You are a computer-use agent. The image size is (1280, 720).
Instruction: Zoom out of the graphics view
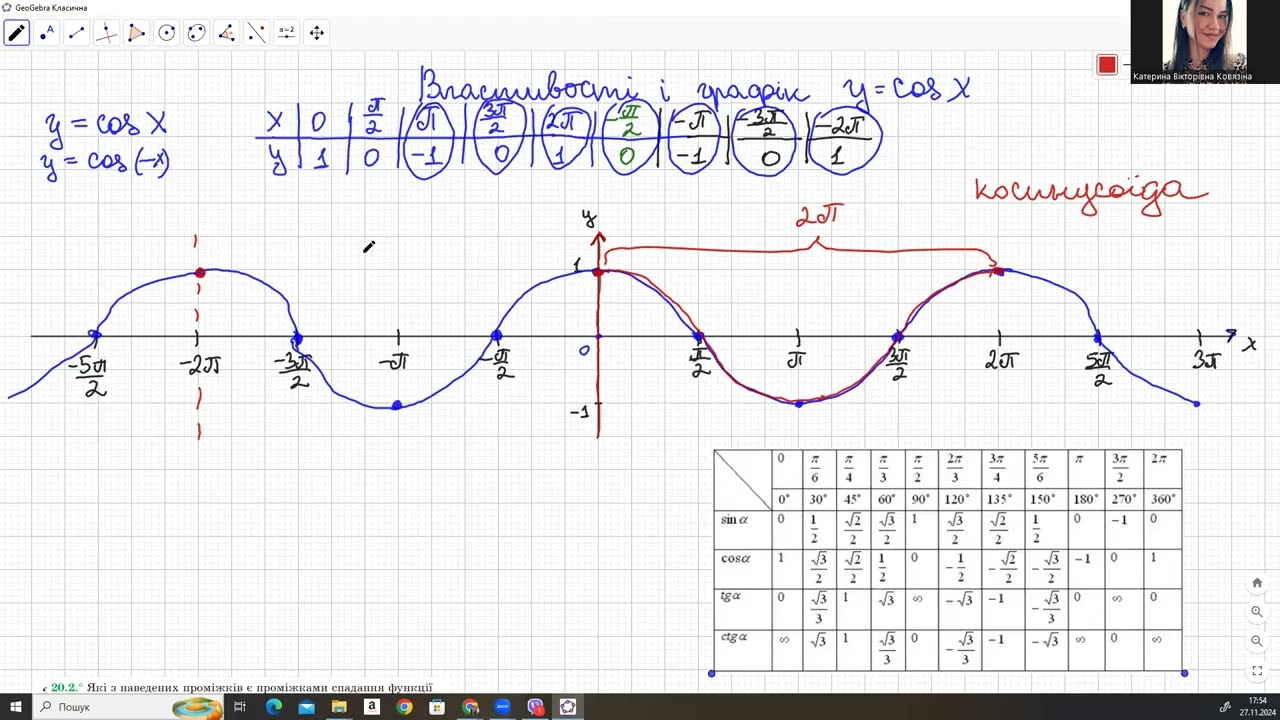coord(1257,641)
